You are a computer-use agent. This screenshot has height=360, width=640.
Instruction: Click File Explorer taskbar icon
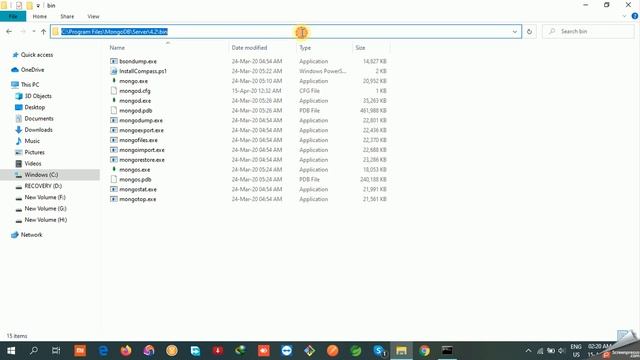402,351
